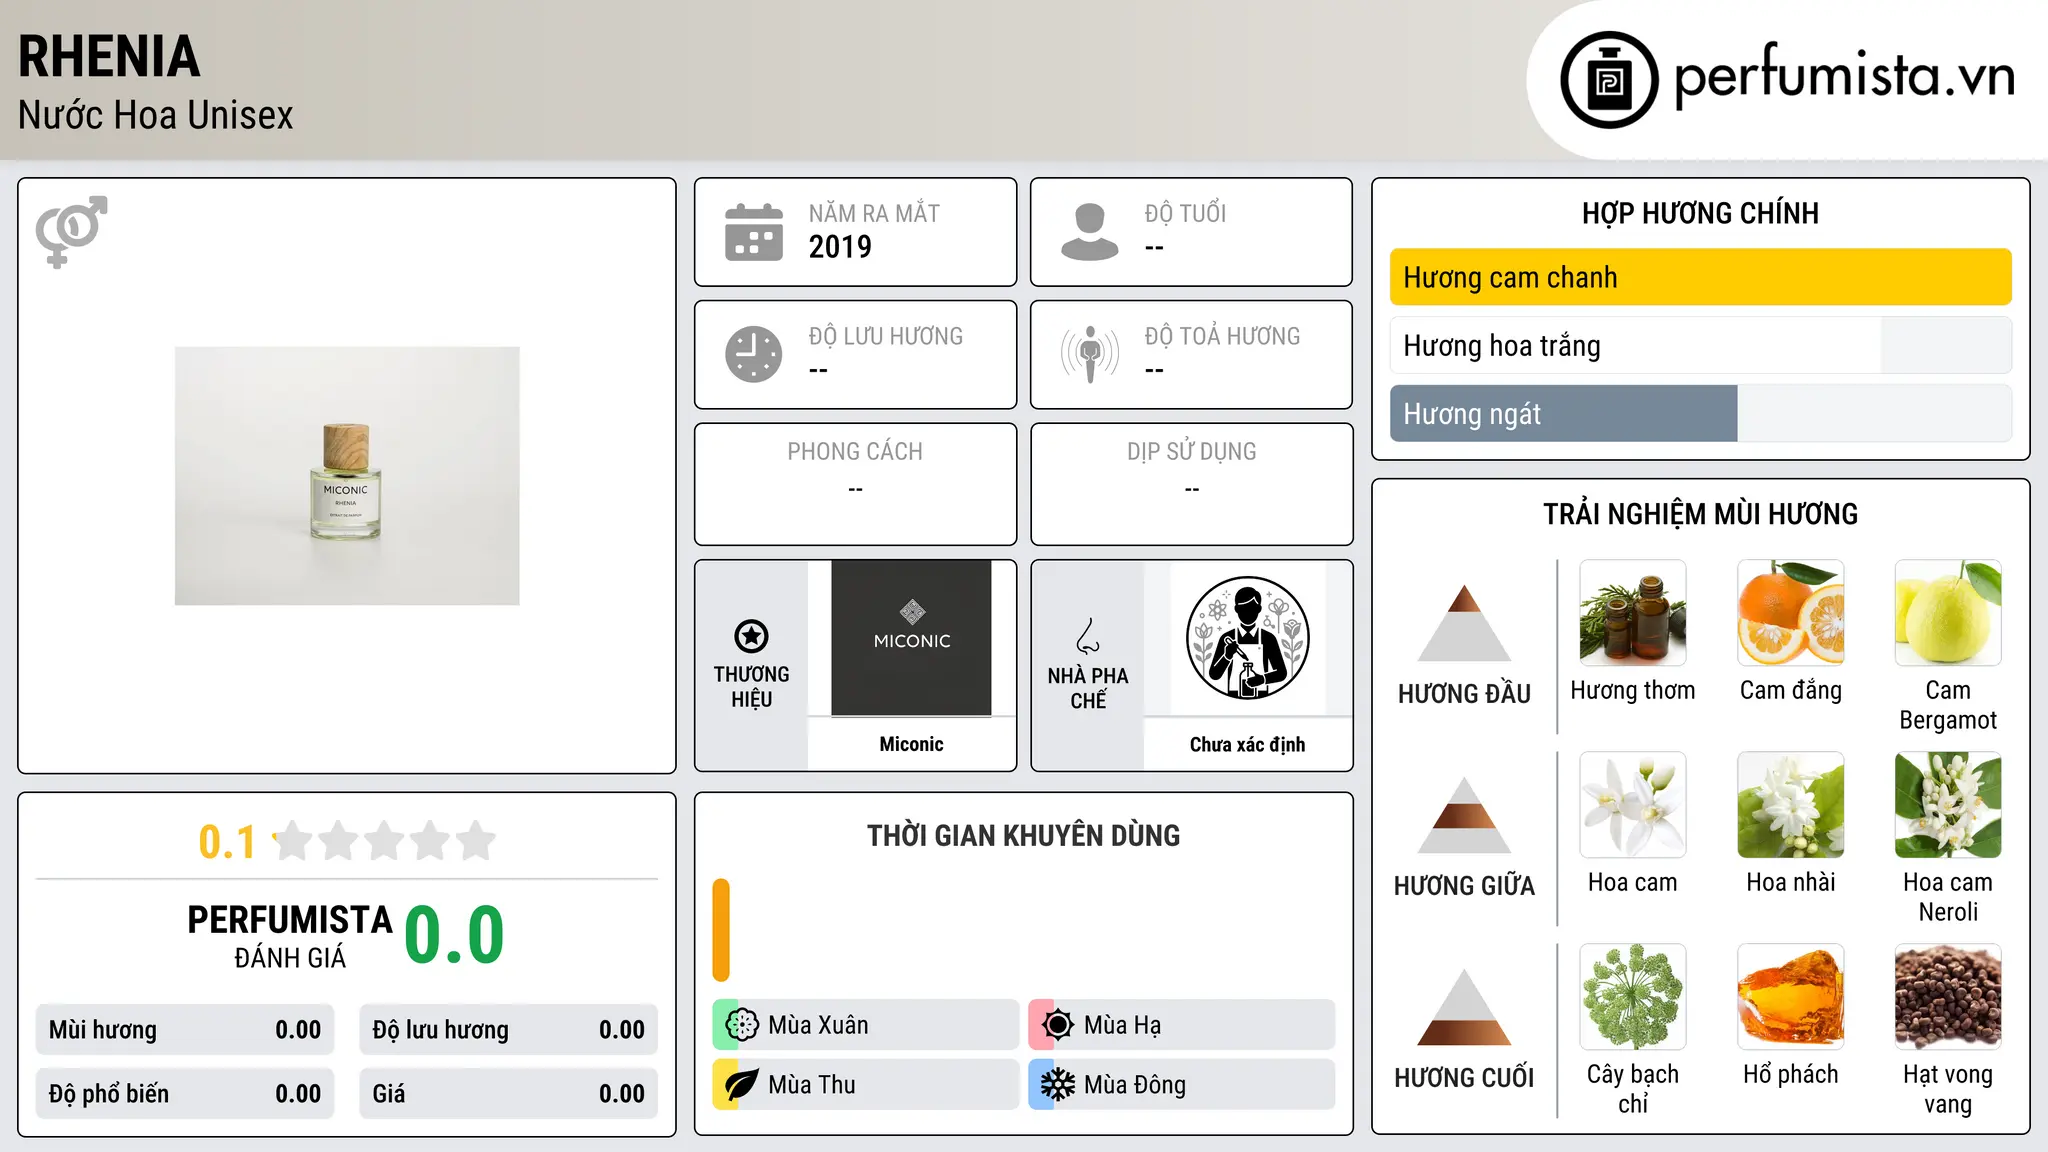Select the Cây bạch chỉ note image
The image size is (2048, 1152).
pos(1633,997)
